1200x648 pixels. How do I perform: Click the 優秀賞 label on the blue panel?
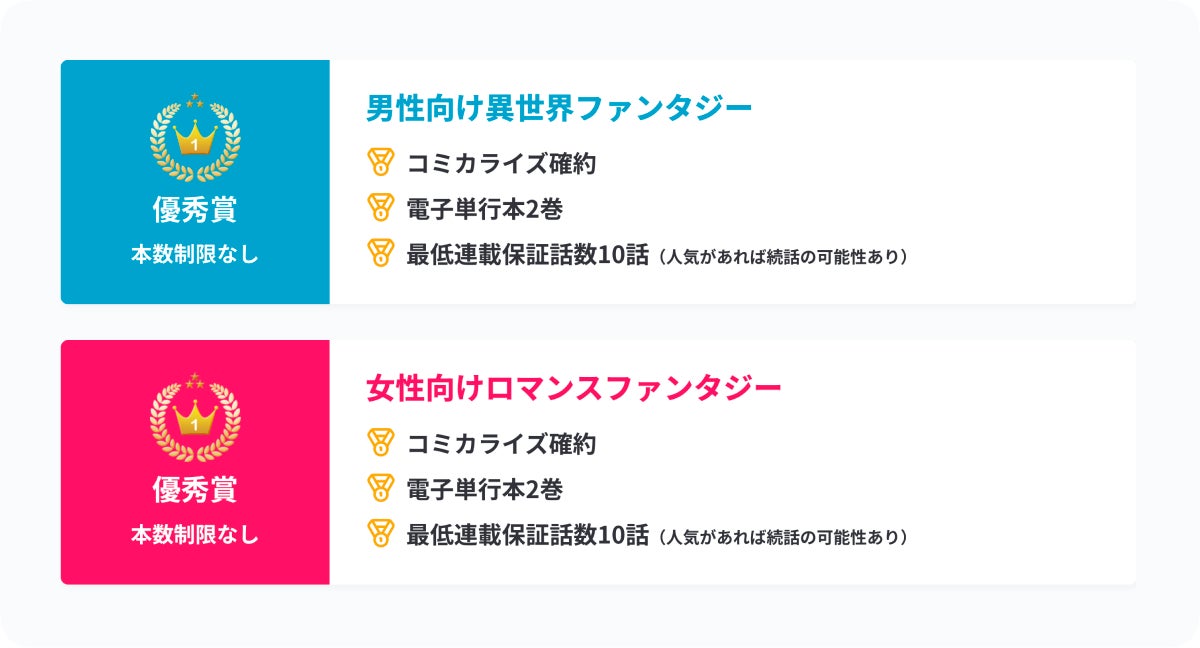(x=195, y=210)
